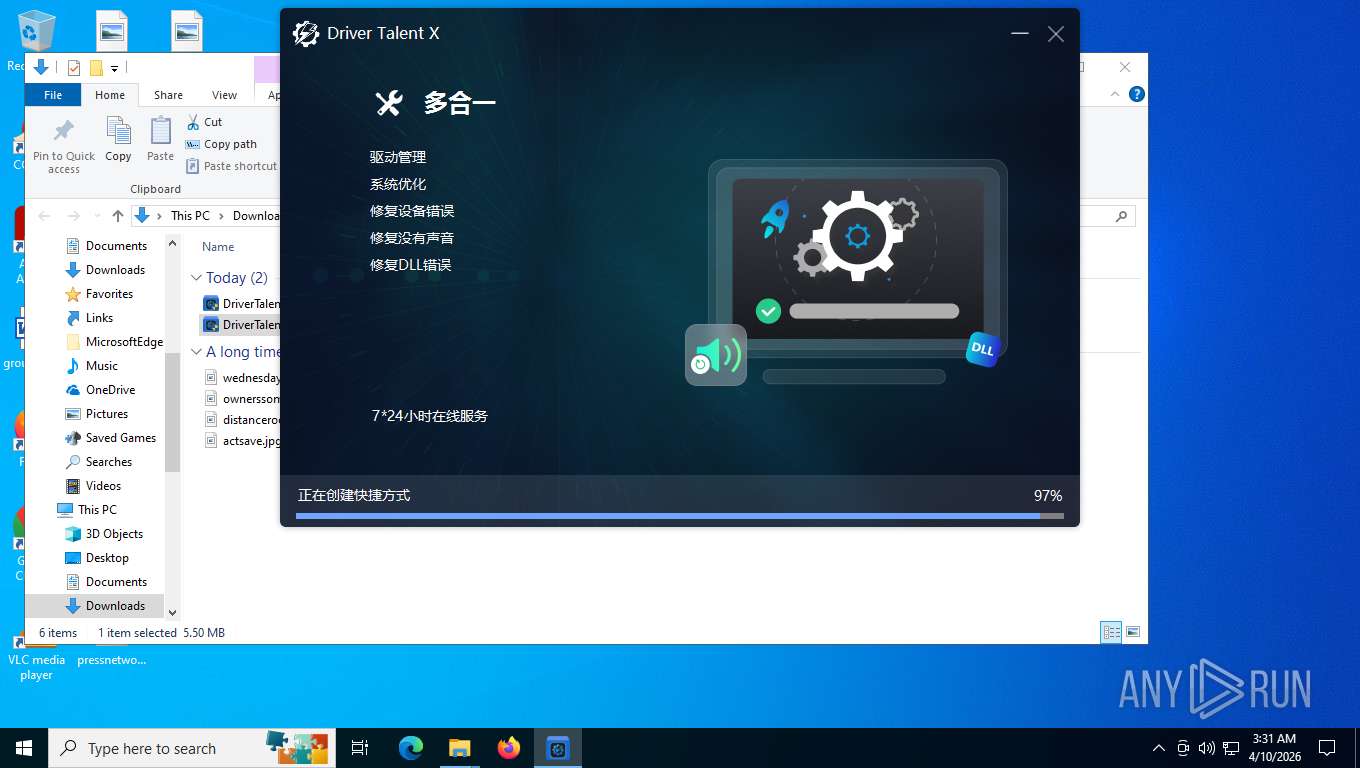Image resolution: width=1360 pixels, height=768 pixels.
Task: Click This PC in the address bar
Action: tap(190, 216)
